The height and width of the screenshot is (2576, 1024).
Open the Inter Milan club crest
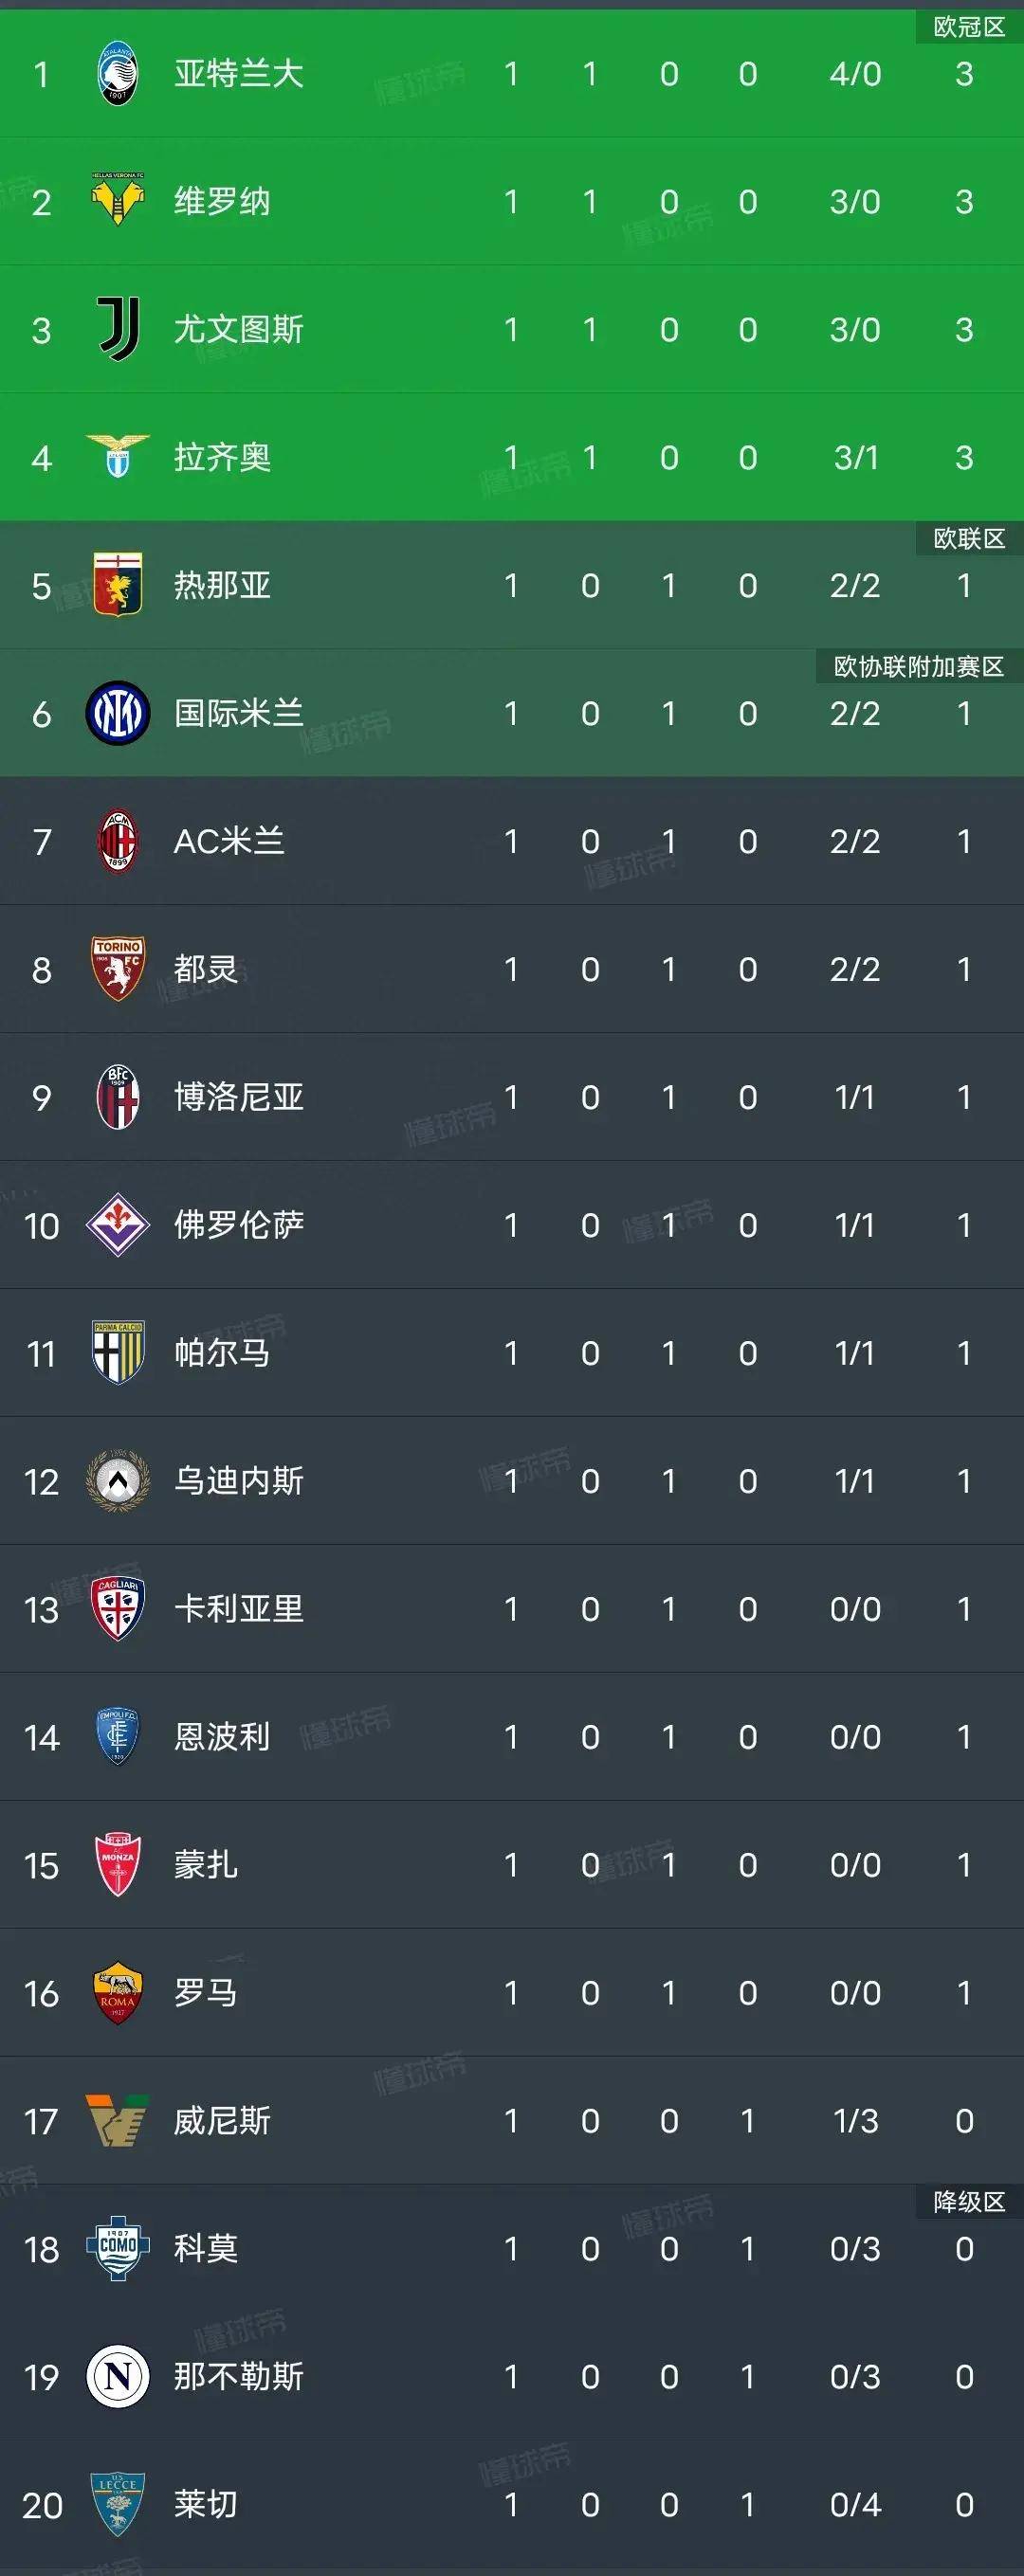coord(117,712)
